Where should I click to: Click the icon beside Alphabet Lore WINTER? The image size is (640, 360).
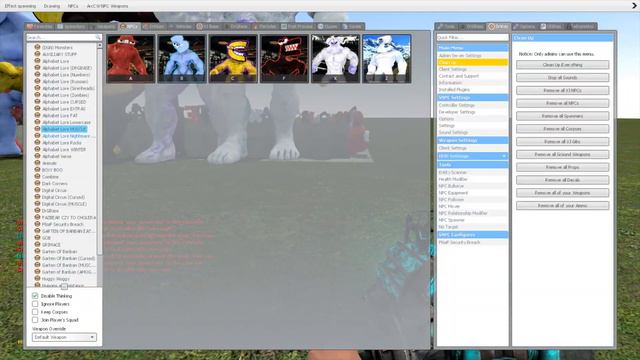[x=37, y=149]
